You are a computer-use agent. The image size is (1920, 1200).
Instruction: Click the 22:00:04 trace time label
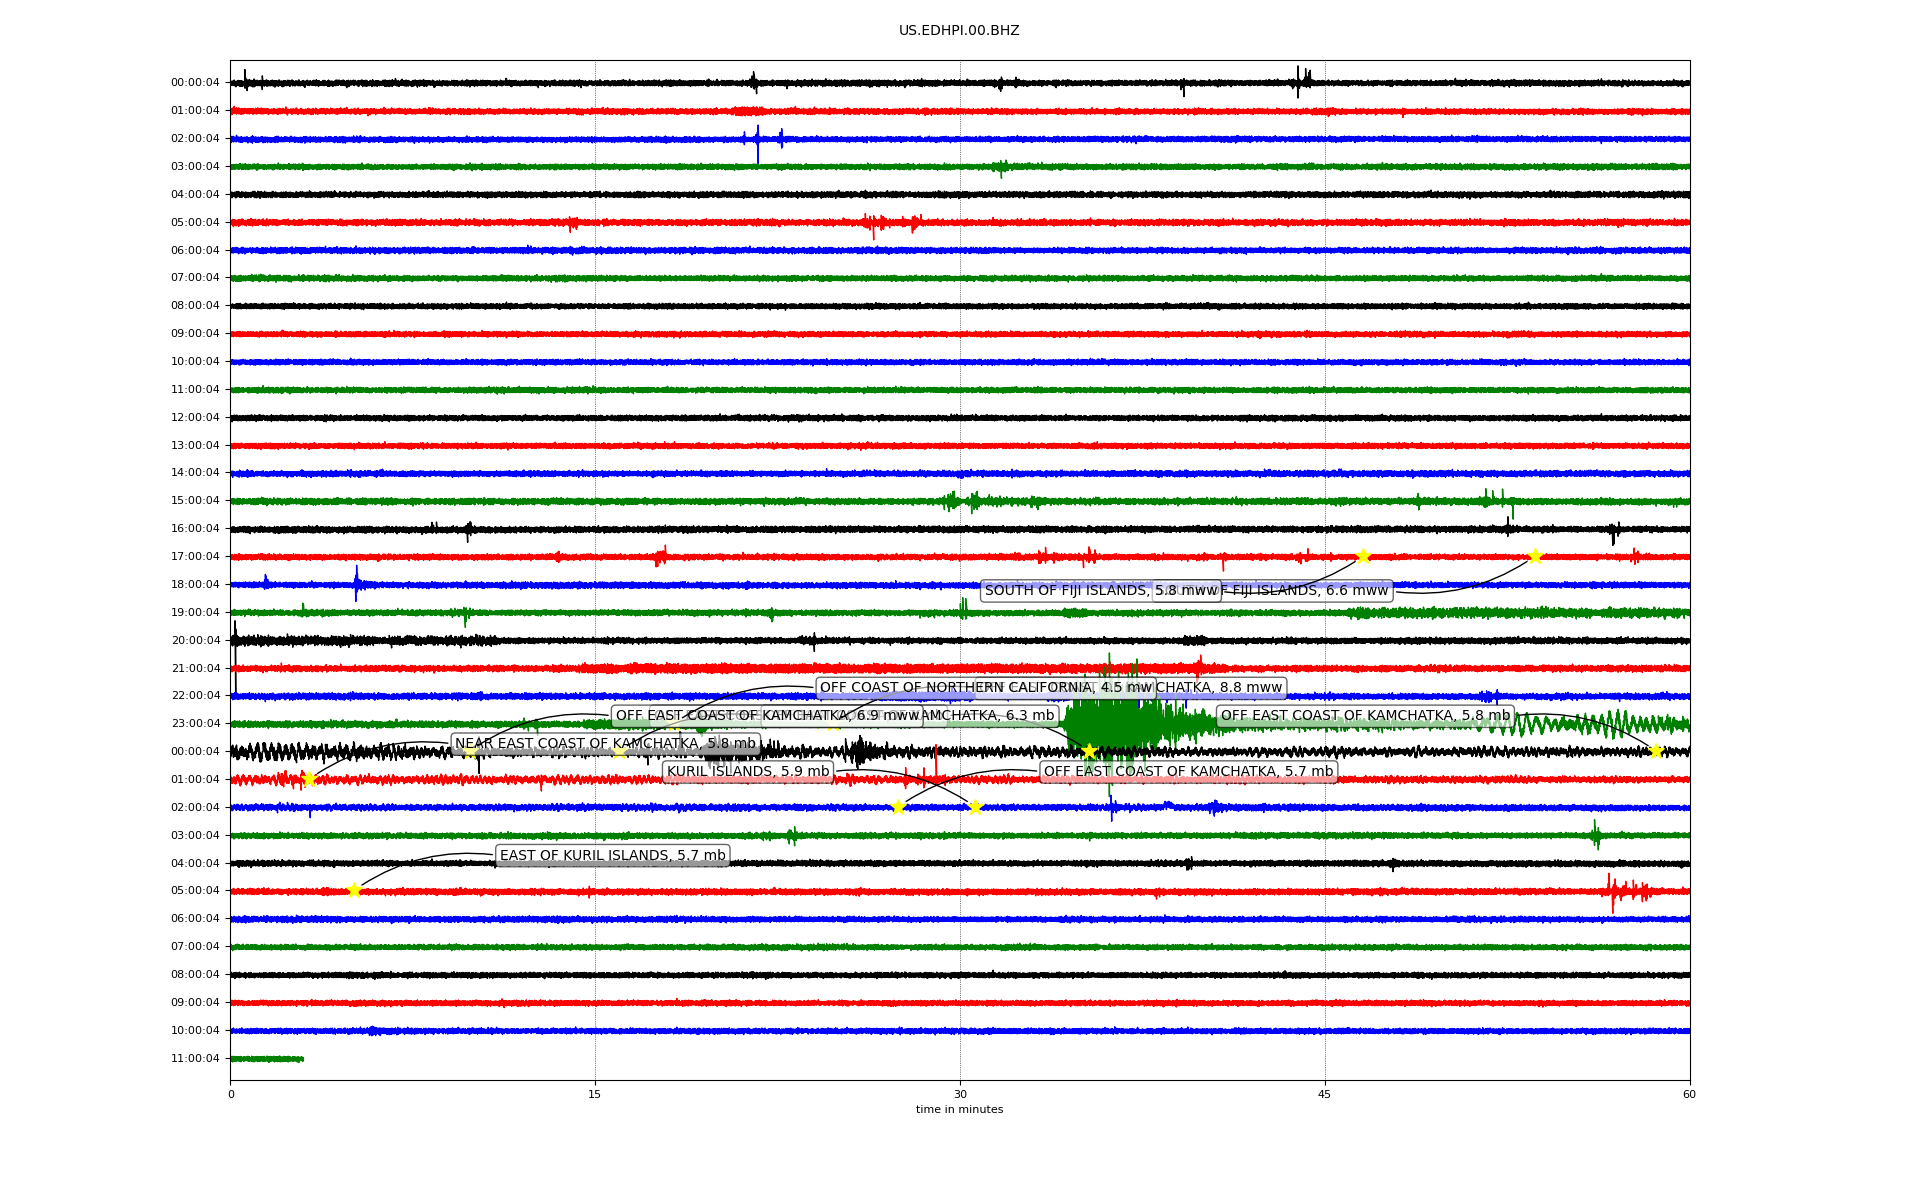[x=195, y=696]
